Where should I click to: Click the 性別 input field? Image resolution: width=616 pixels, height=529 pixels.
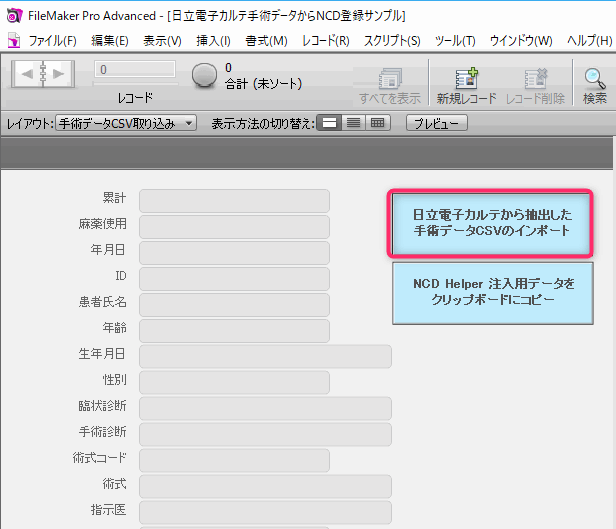click(235, 383)
